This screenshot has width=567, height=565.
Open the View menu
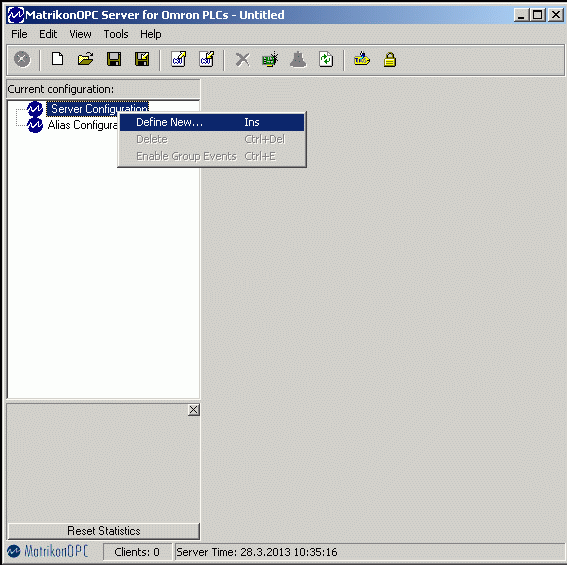click(80, 34)
